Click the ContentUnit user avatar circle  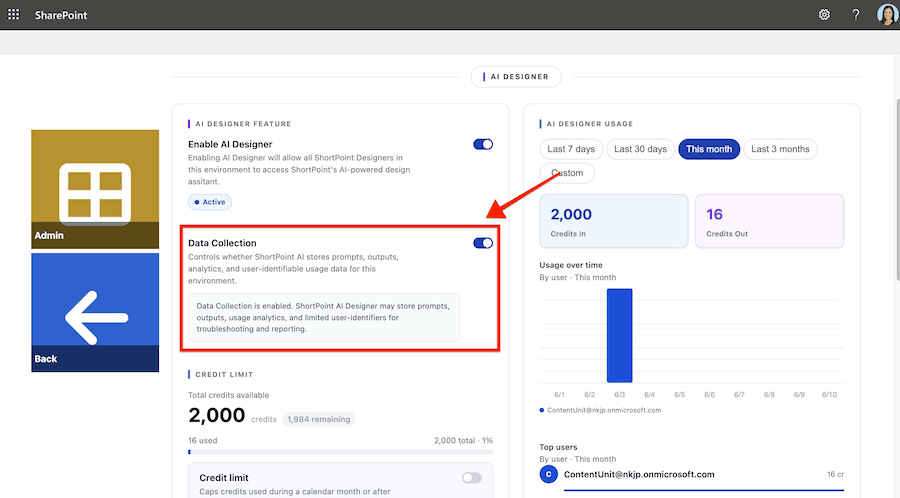point(549,474)
